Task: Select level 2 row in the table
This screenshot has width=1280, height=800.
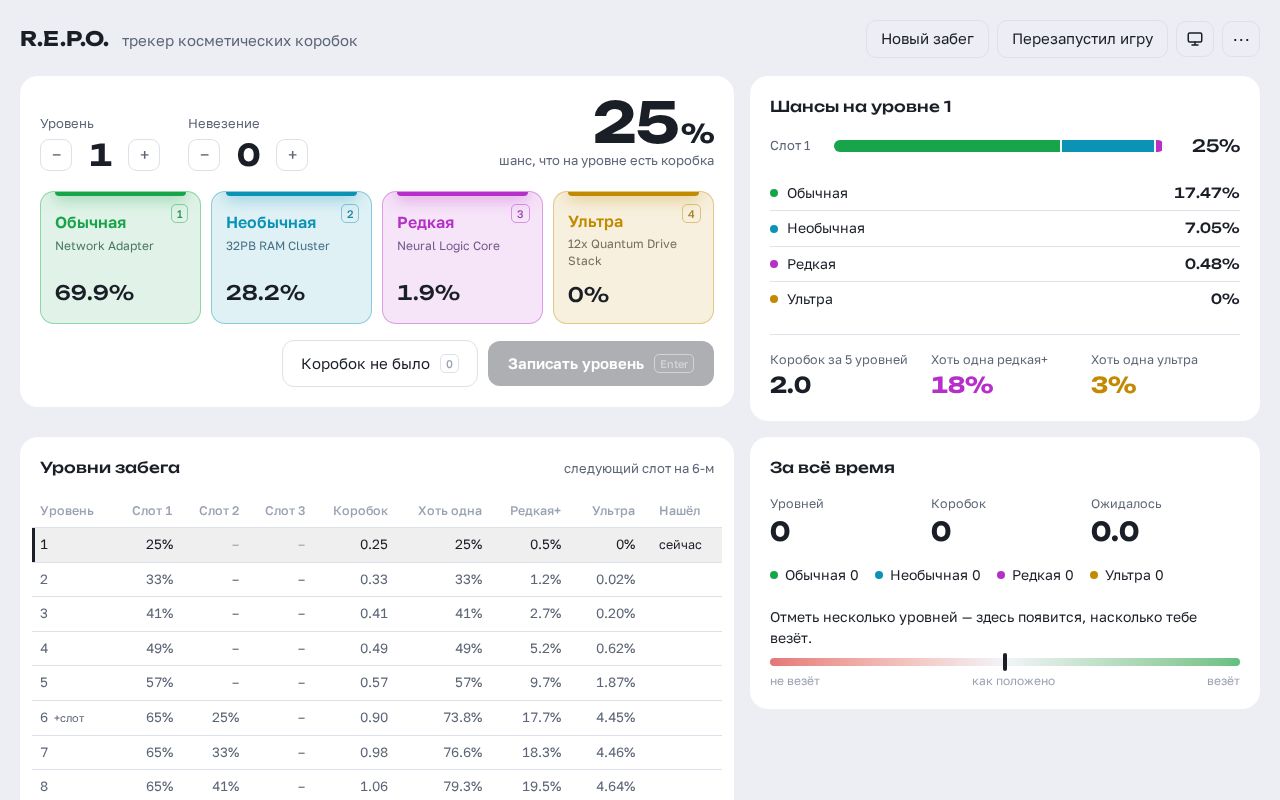Action: pyautogui.click(x=377, y=579)
